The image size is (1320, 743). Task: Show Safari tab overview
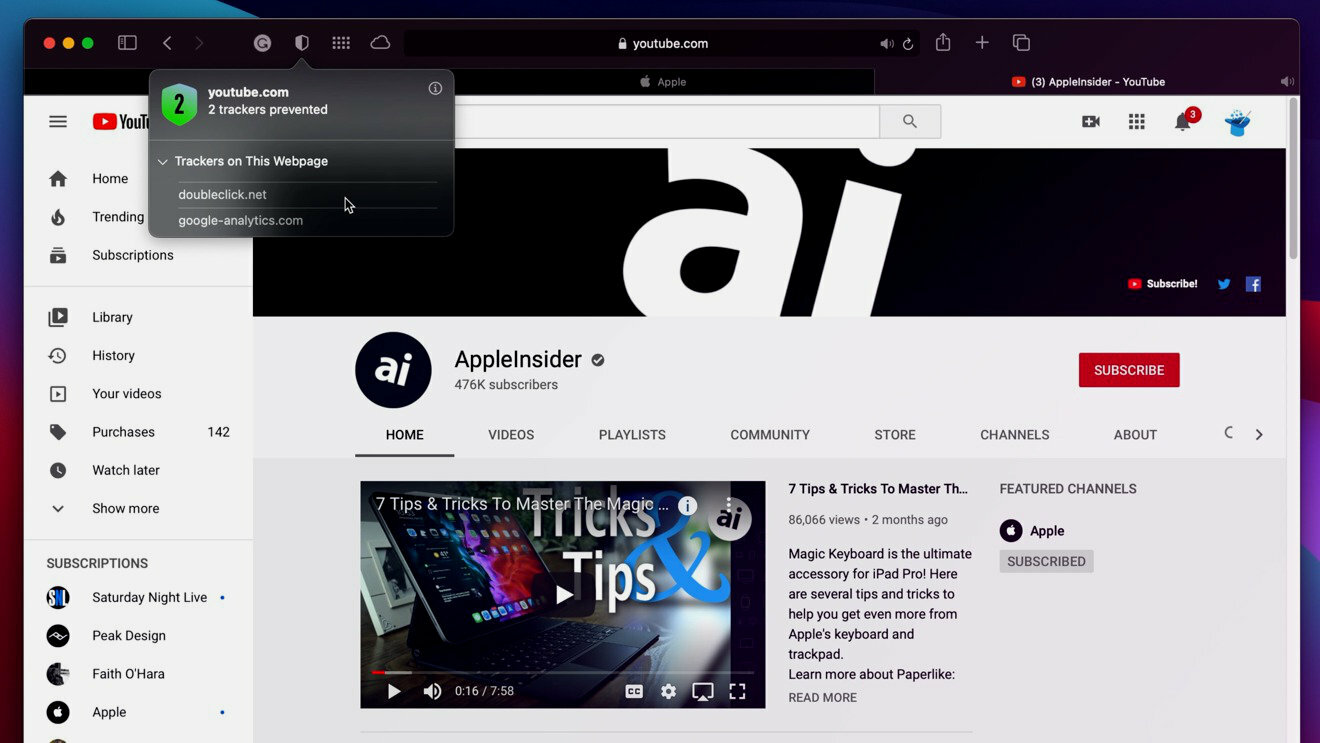point(1021,43)
